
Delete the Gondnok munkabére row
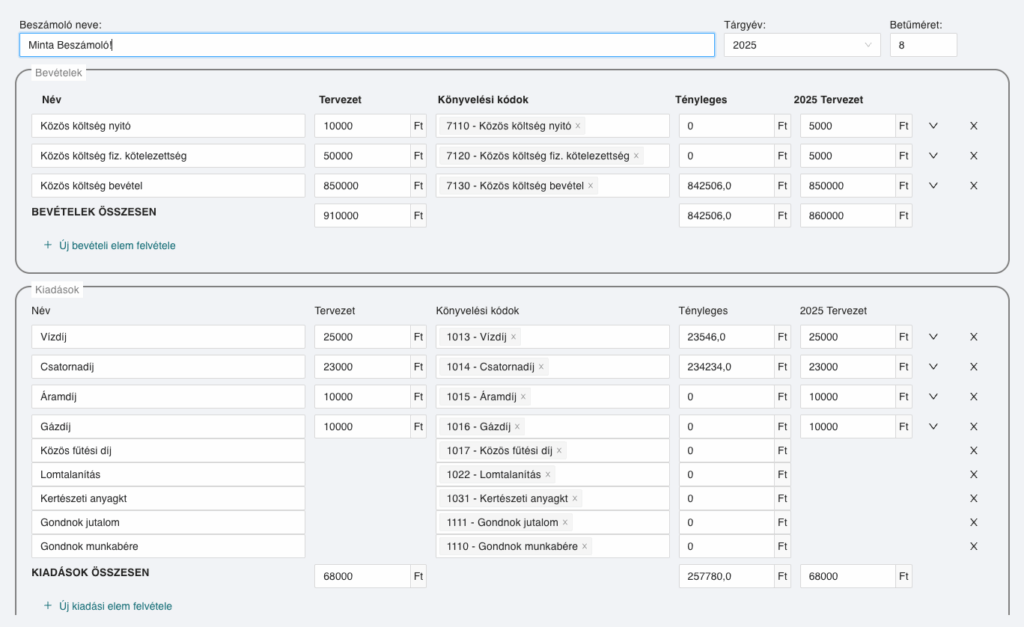click(x=973, y=546)
